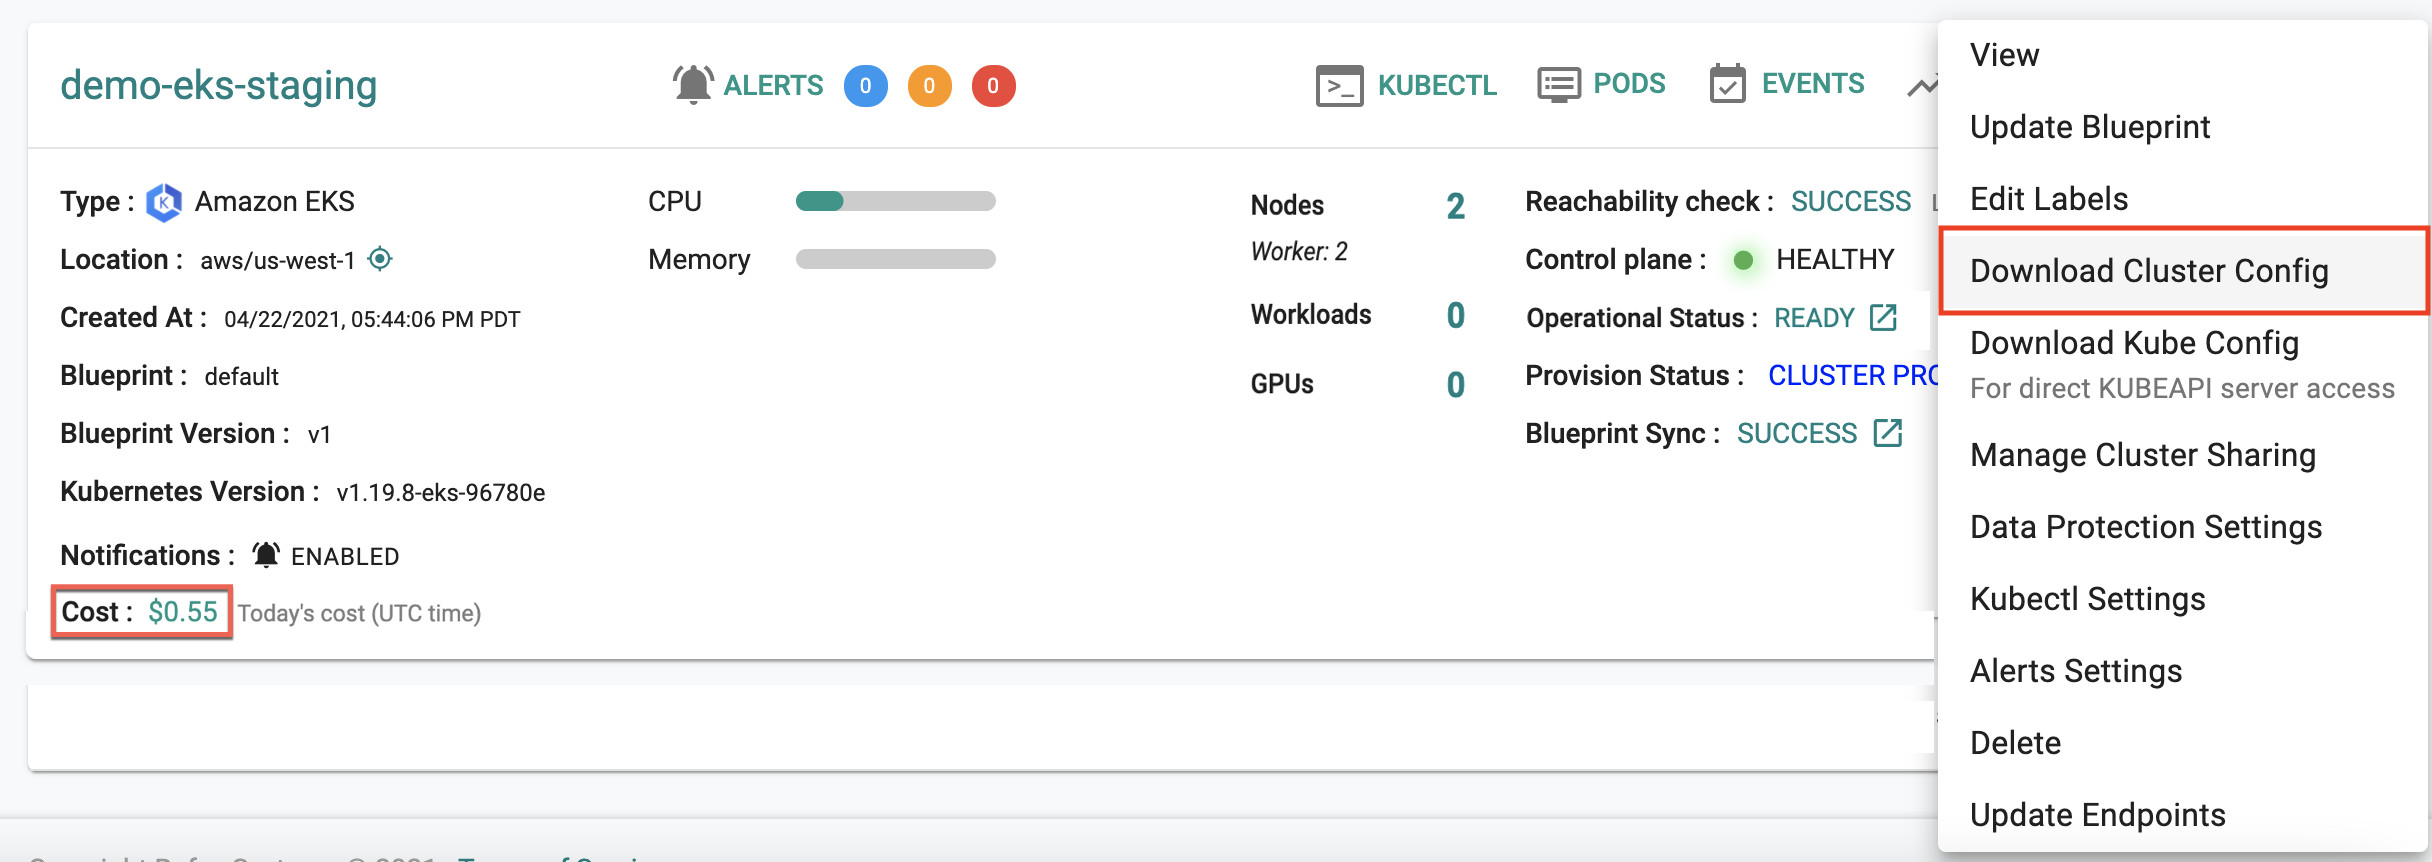Click the Pods list icon
The image size is (2432, 862).
1559,85
